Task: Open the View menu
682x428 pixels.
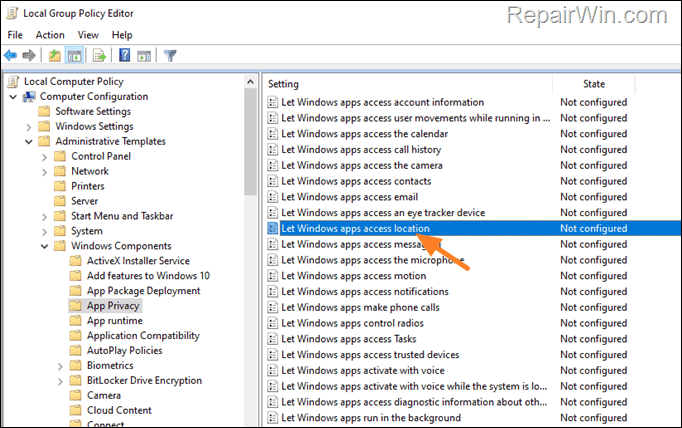Action: pos(88,35)
